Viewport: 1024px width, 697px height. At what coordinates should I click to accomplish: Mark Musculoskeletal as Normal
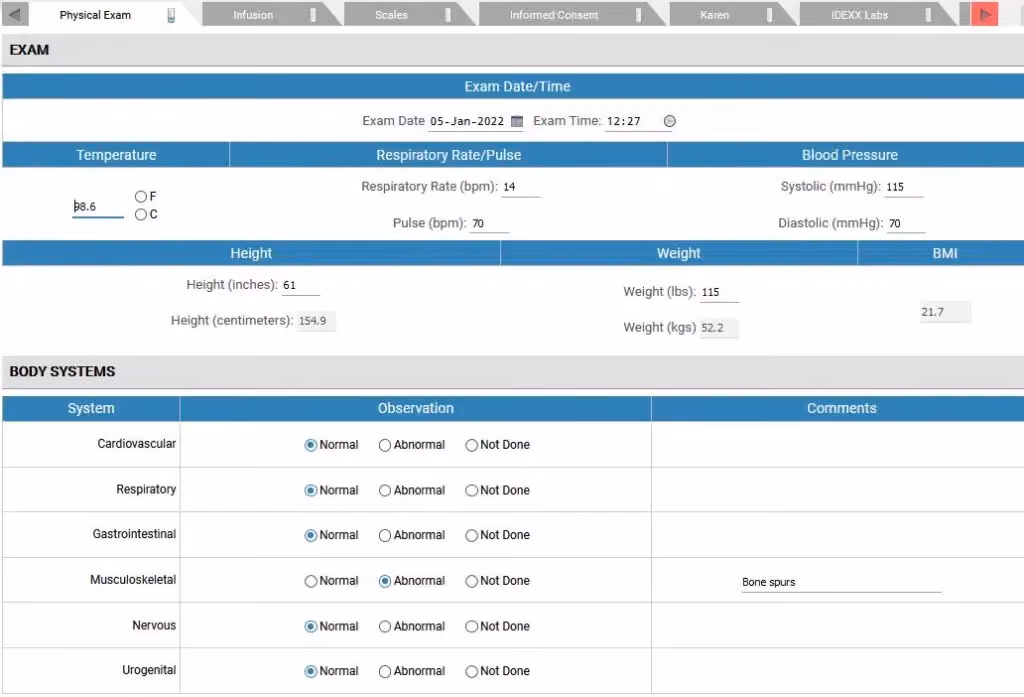[311, 581]
